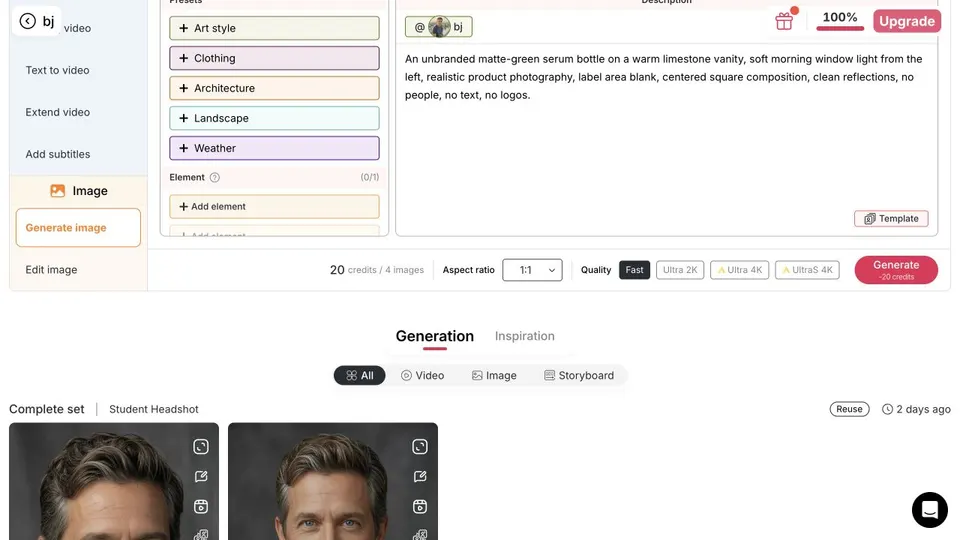
Task: Filter generations by Image
Action: (x=494, y=376)
